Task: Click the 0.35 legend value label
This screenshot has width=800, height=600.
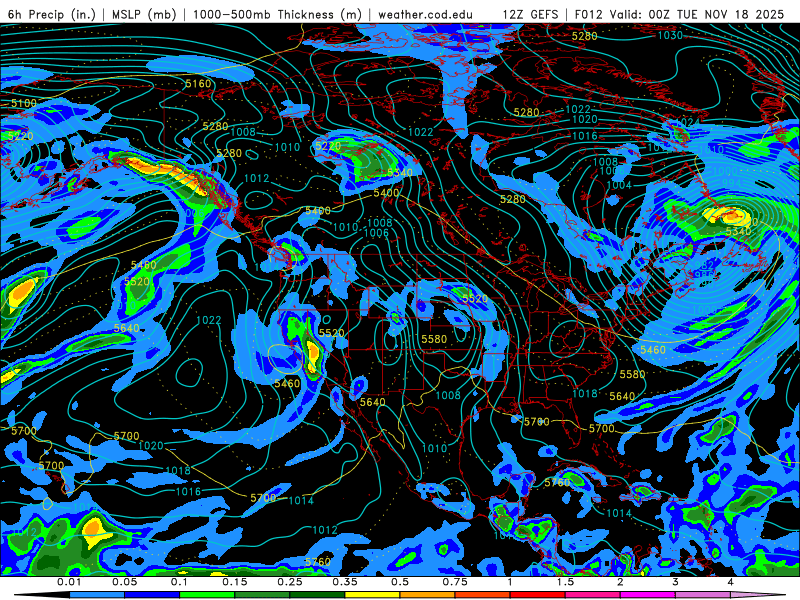Action: [345, 582]
